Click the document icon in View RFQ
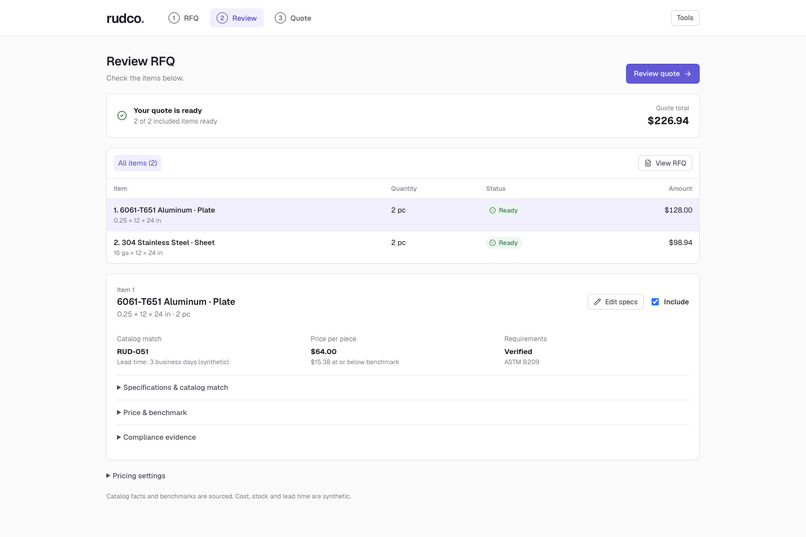The width and height of the screenshot is (806, 537). coord(648,163)
